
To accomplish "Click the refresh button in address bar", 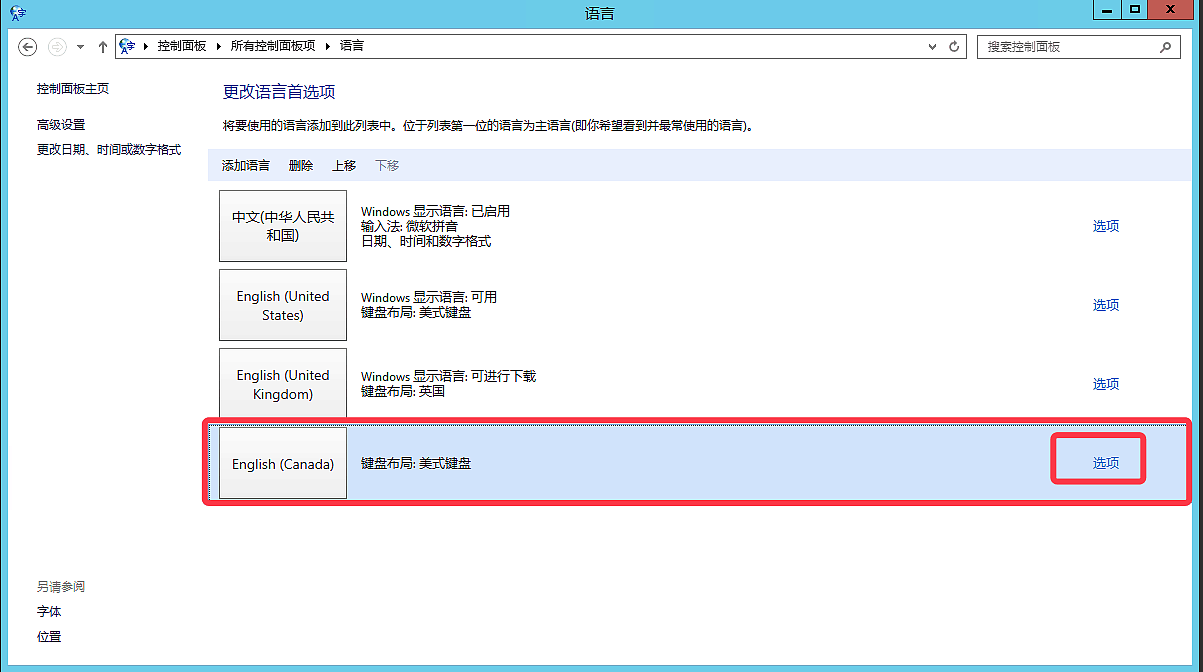I will click(954, 47).
